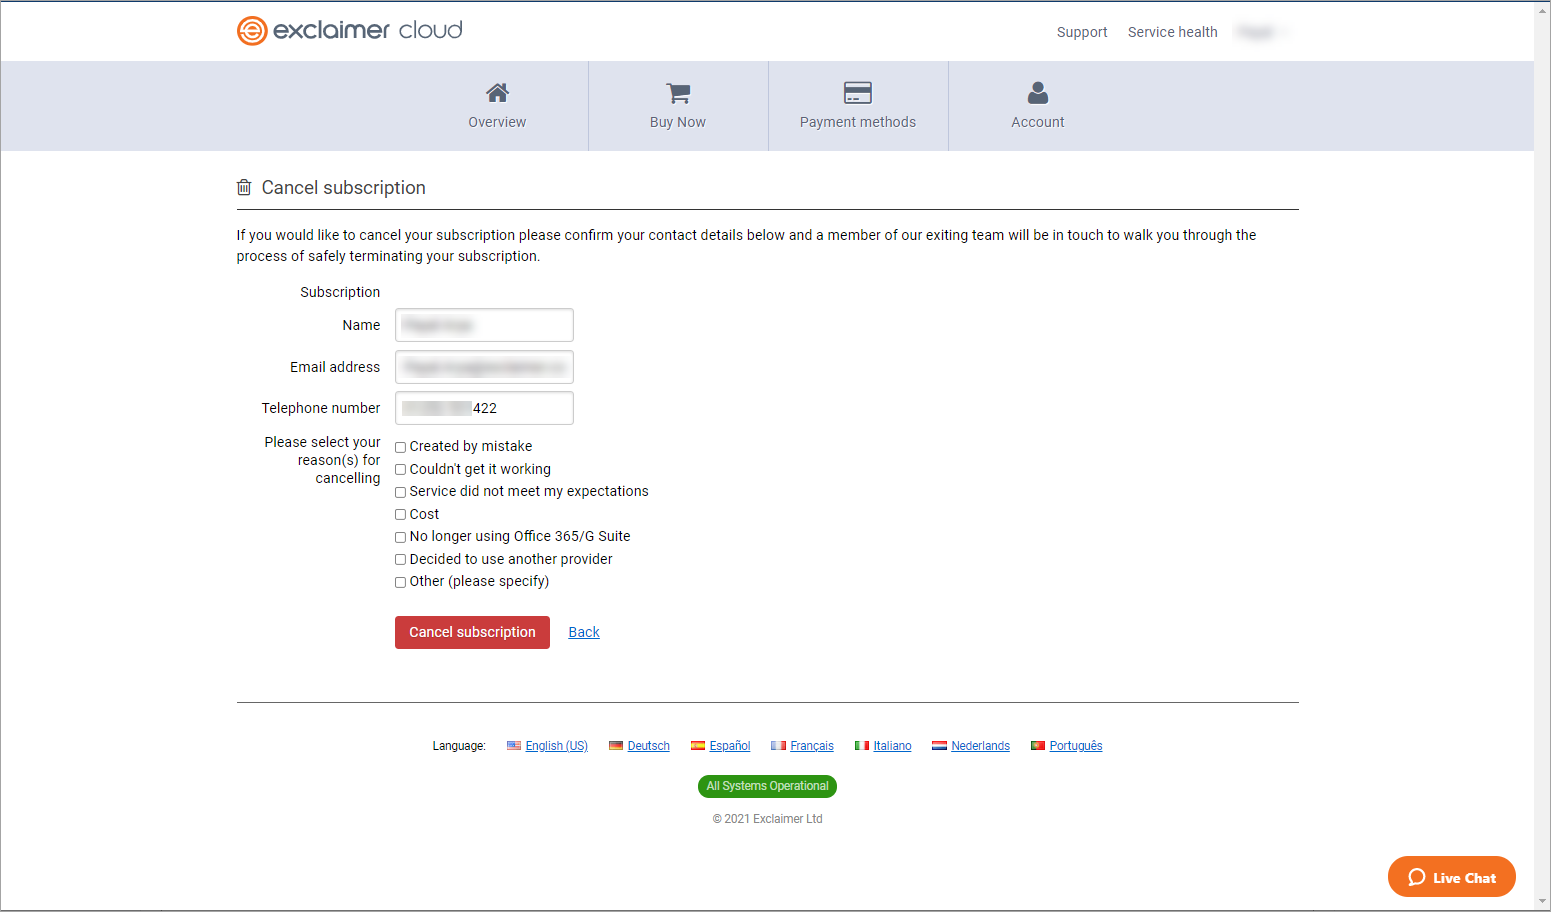
Task: Click the Exclaimer Cloud logo
Action: pyautogui.click(x=349, y=31)
